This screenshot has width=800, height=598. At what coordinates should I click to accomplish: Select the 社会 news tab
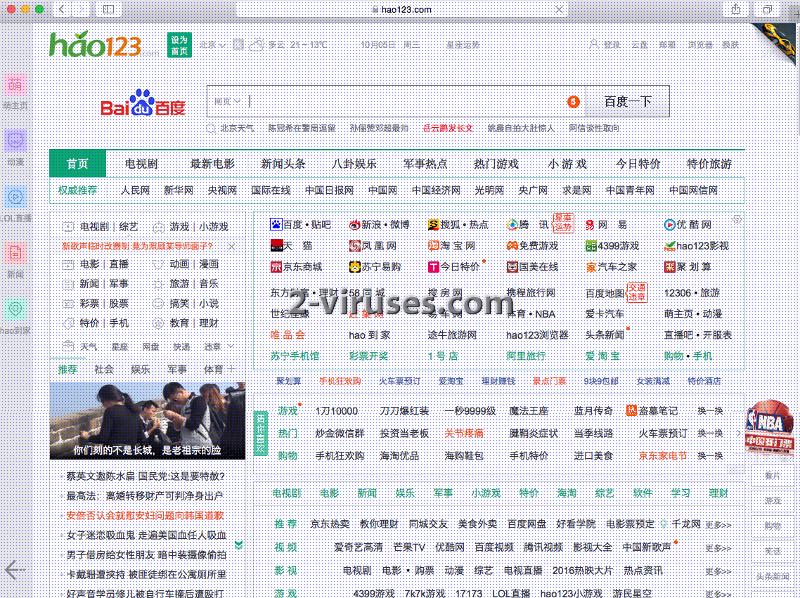(104, 369)
